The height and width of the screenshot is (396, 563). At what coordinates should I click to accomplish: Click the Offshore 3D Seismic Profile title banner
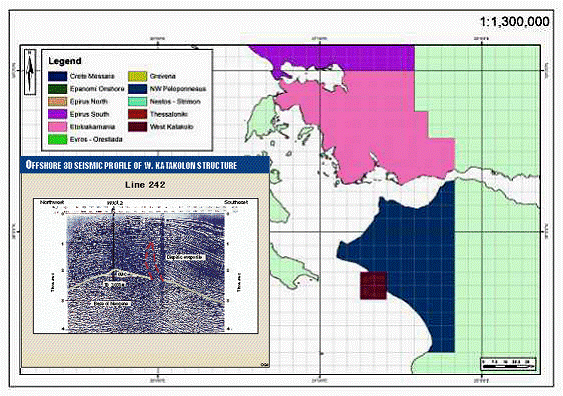[145, 165]
